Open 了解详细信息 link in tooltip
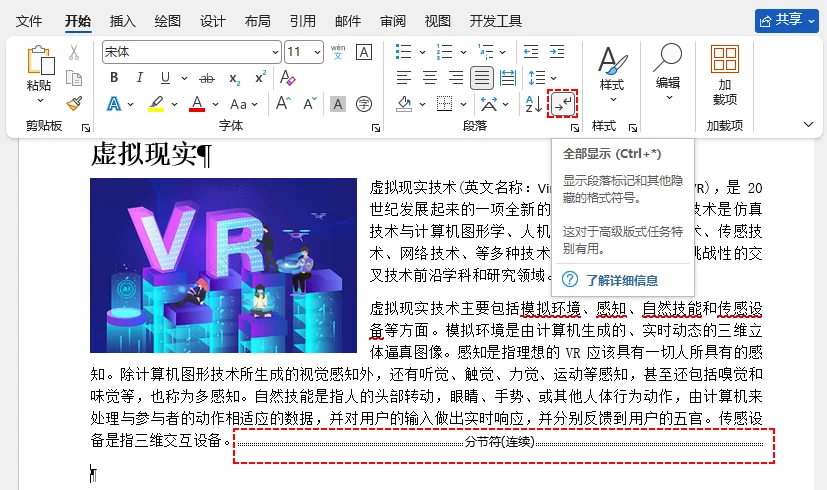The height and width of the screenshot is (490, 827). pyautogui.click(x=622, y=280)
